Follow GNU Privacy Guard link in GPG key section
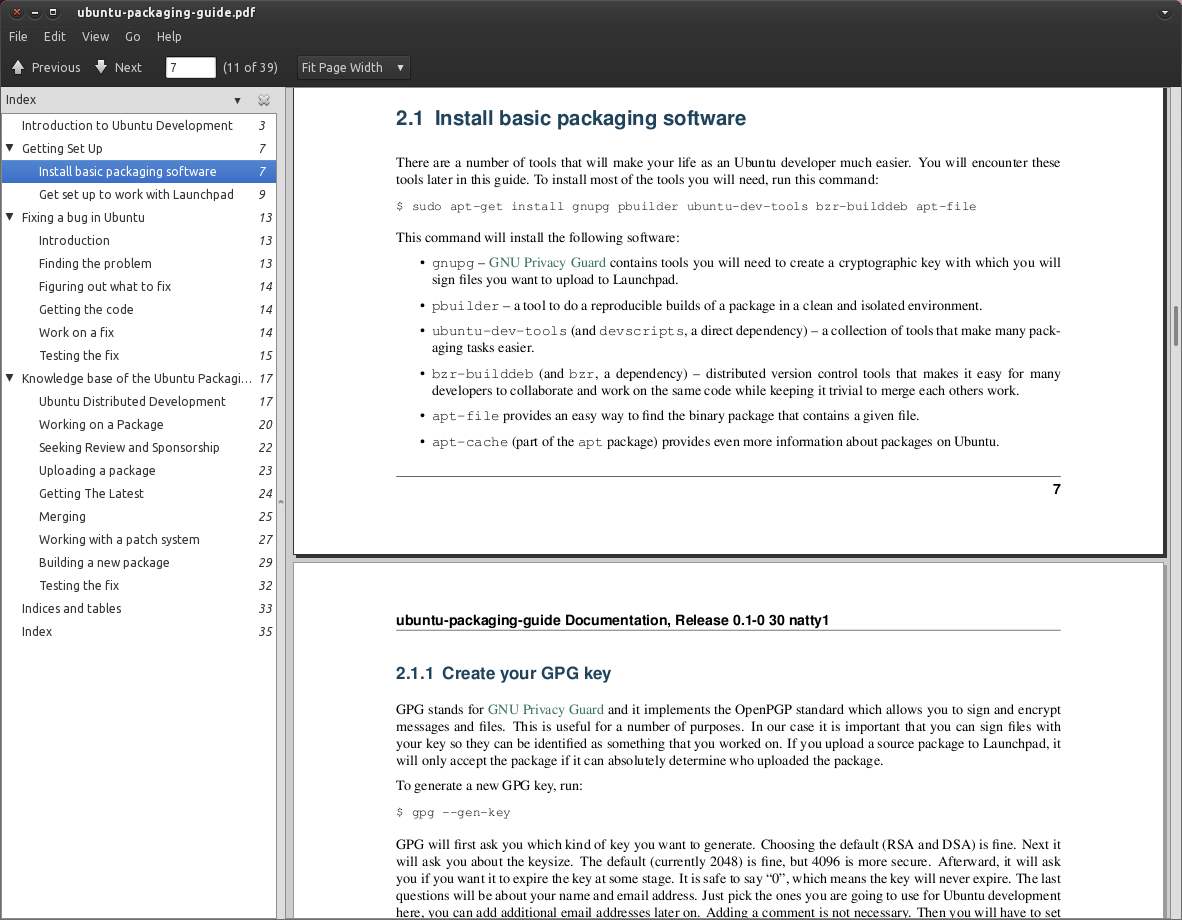This screenshot has width=1182, height=920. click(545, 710)
